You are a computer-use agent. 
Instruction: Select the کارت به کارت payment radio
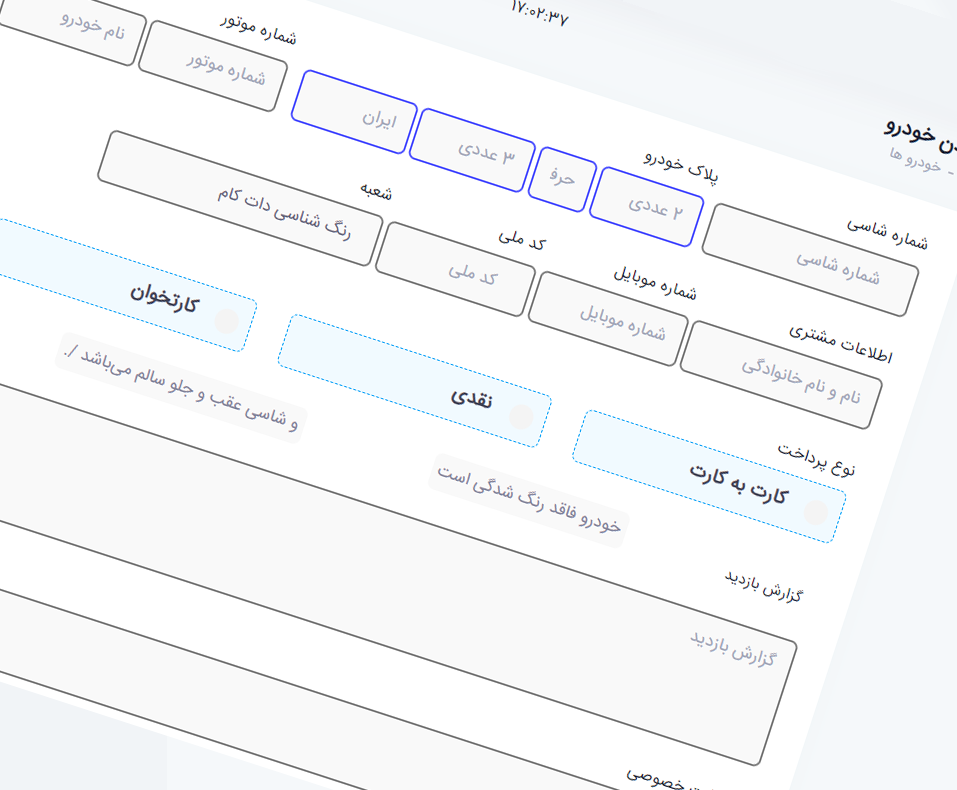coord(815,512)
